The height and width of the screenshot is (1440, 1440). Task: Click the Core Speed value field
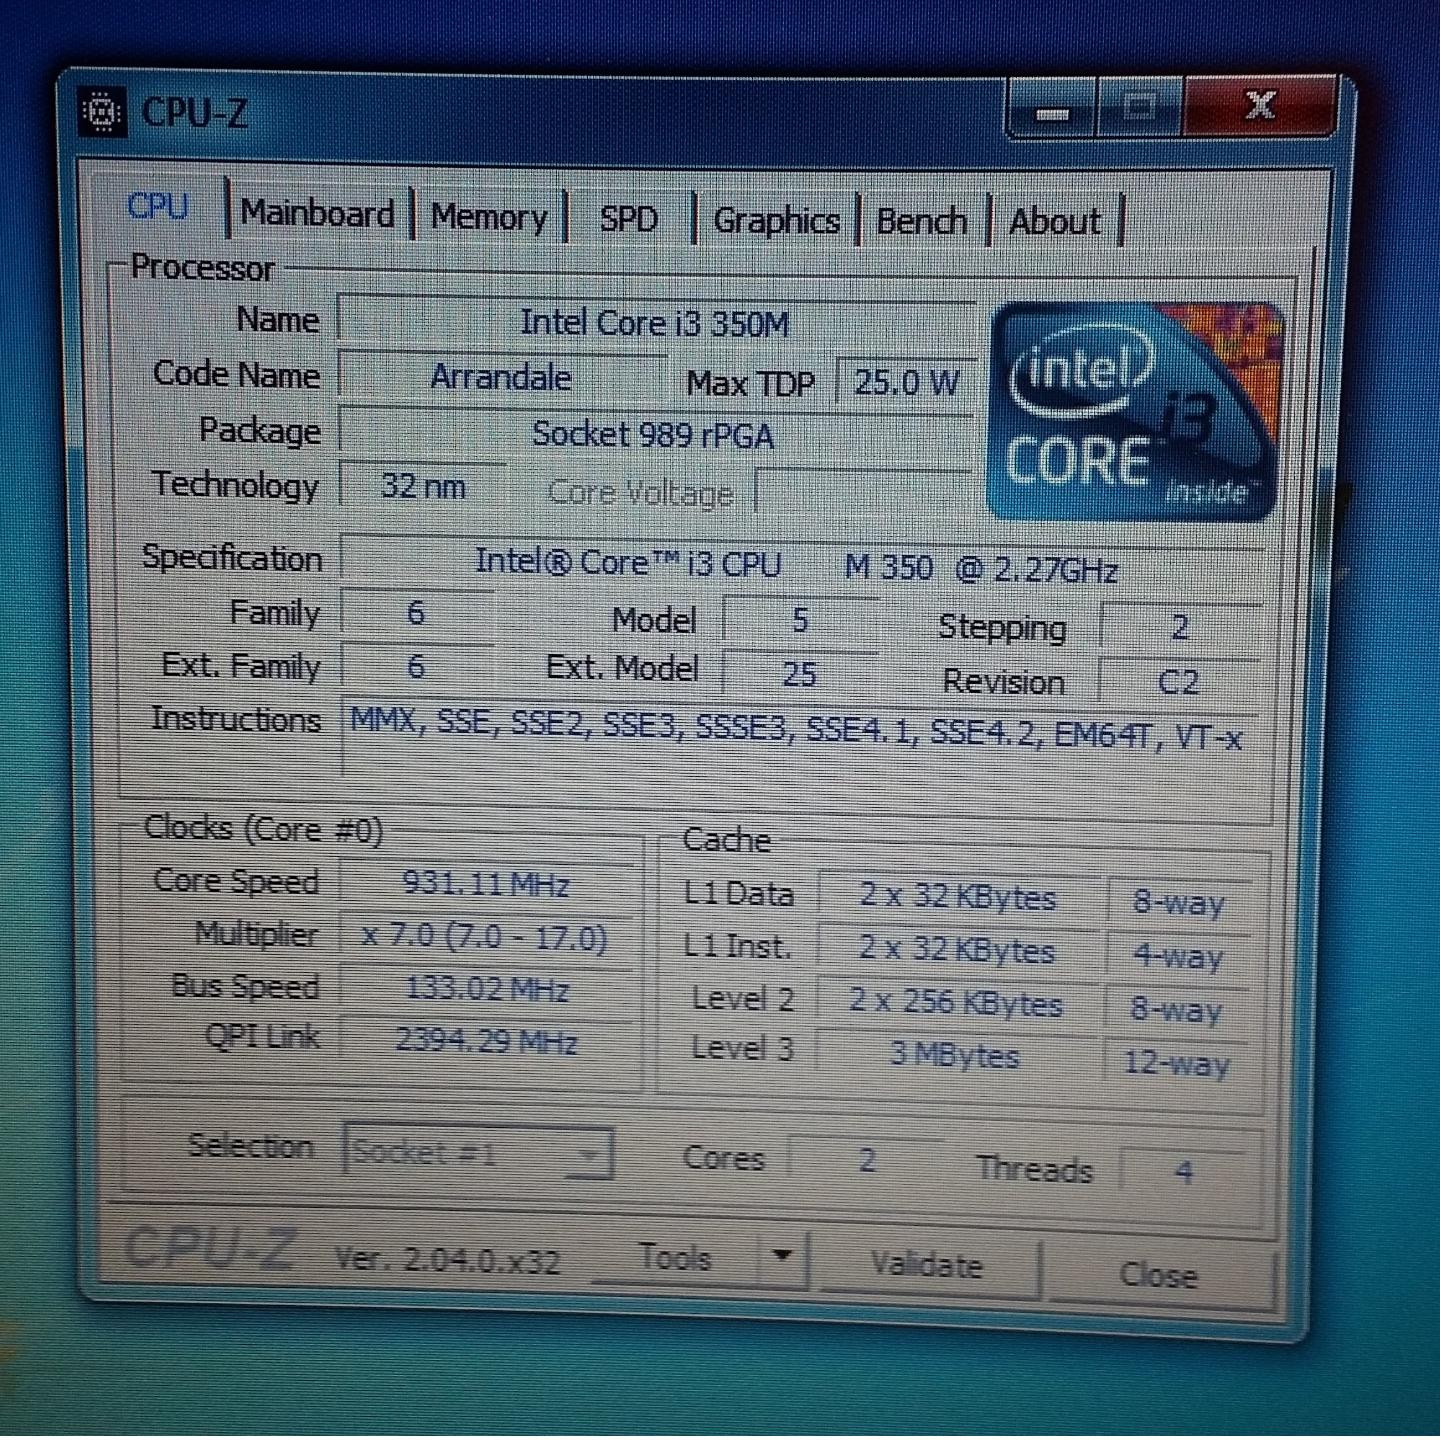486,884
